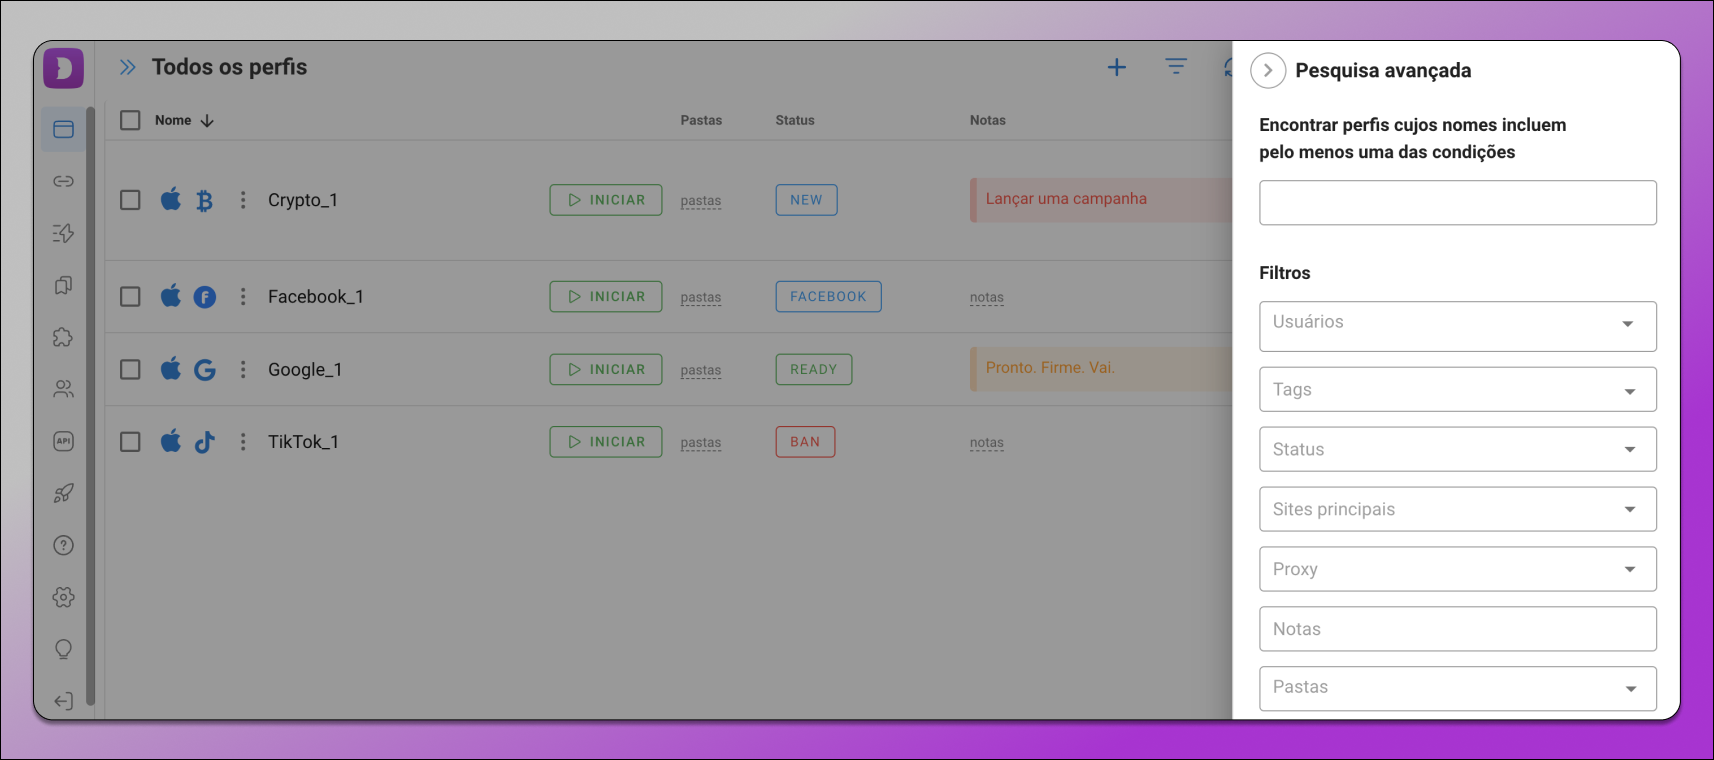Sort by name using the arrow icon

click(x=207, y=121)
